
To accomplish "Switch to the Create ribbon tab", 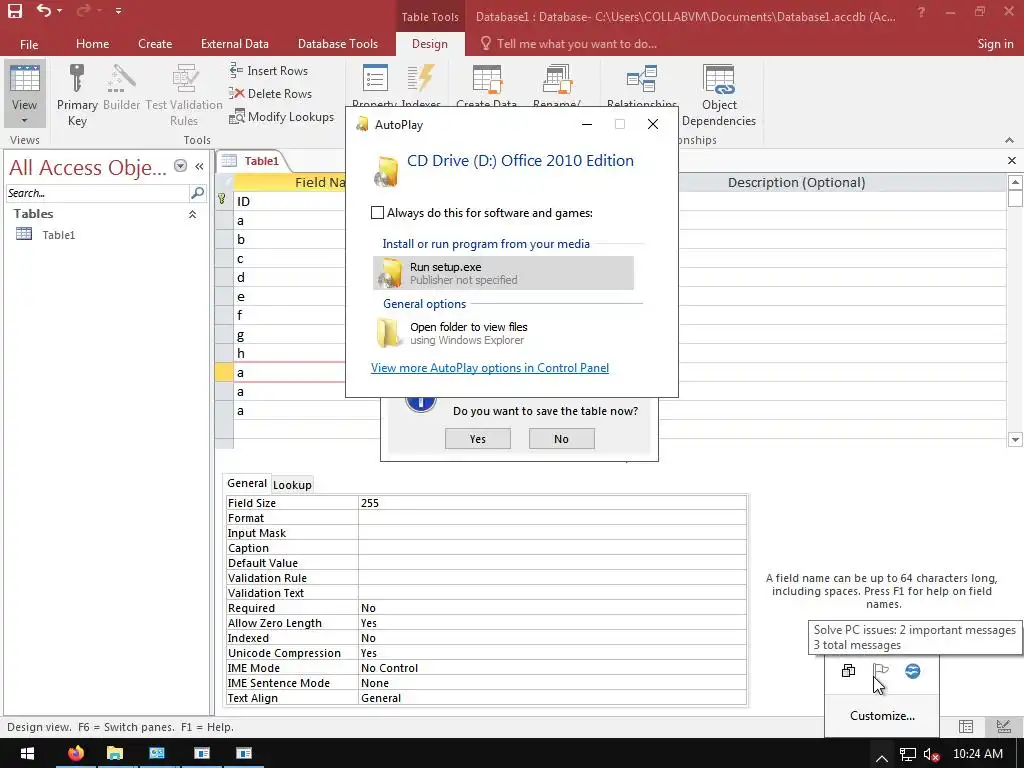I will (x=155, y=44).
